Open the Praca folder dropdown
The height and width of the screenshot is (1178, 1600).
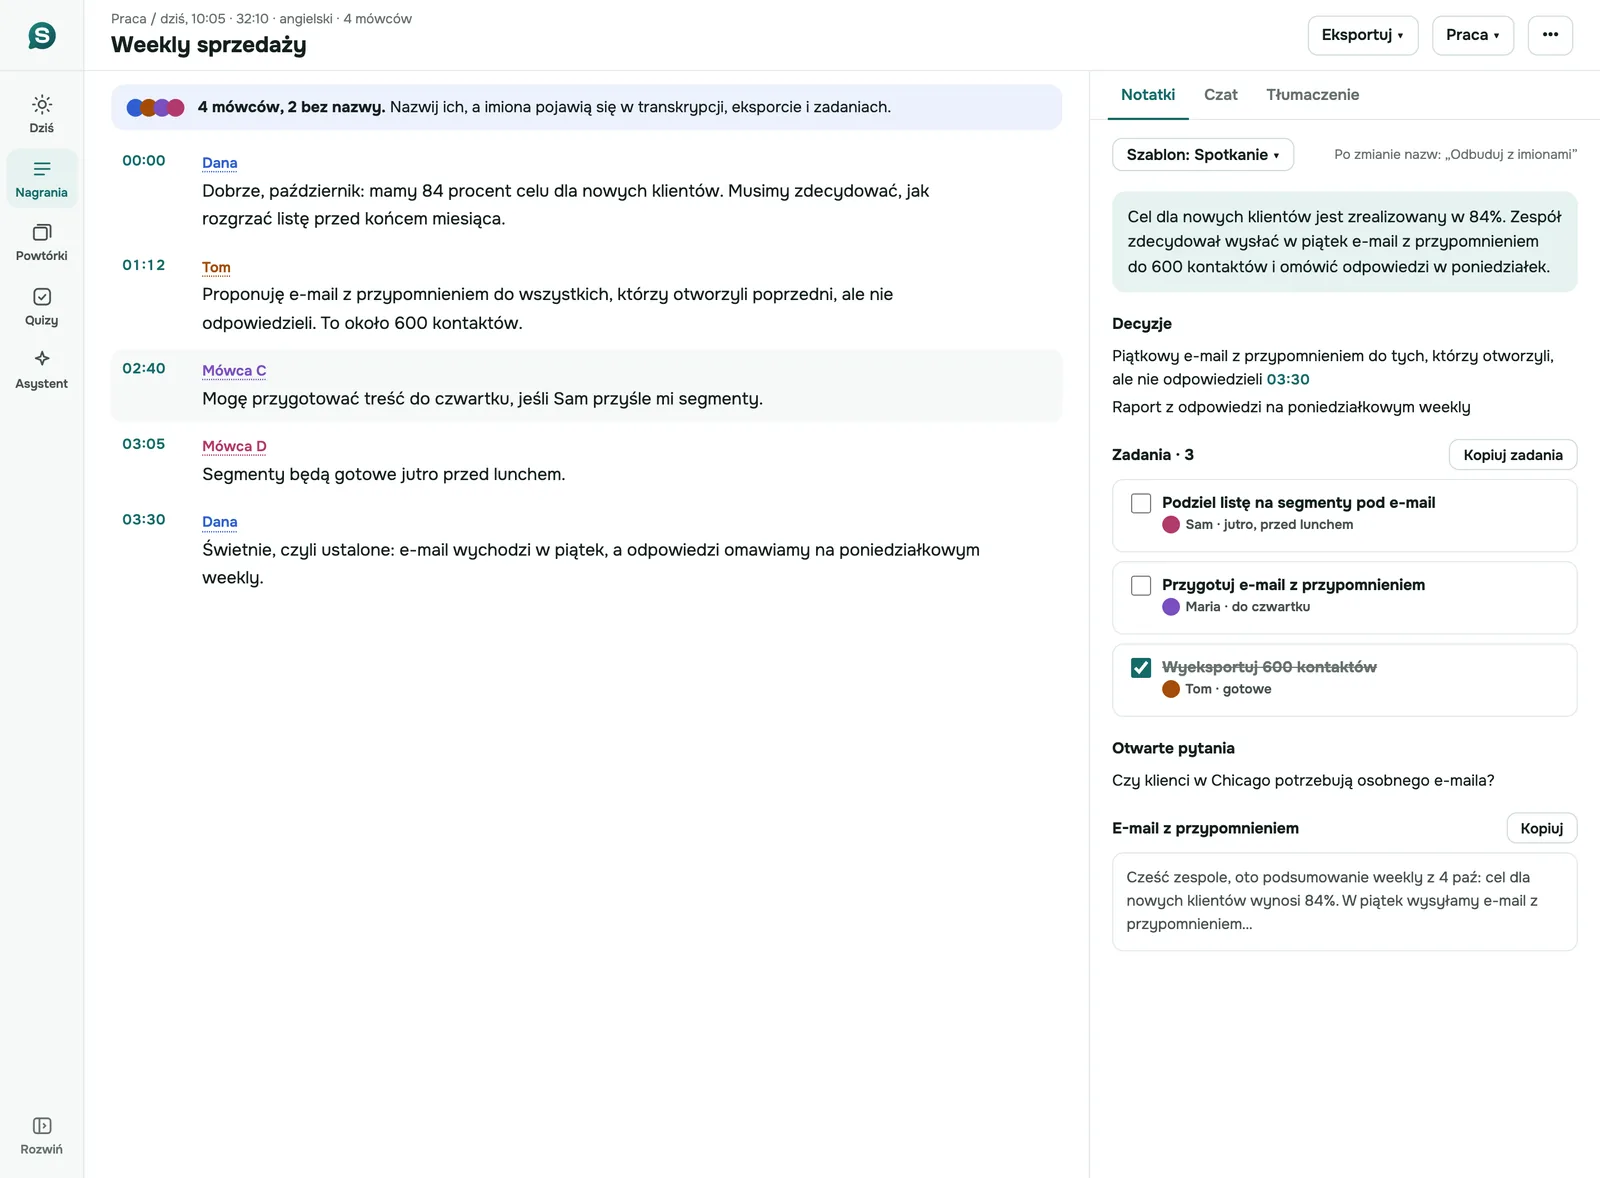pyautogui.click(x=1473, y=35)
